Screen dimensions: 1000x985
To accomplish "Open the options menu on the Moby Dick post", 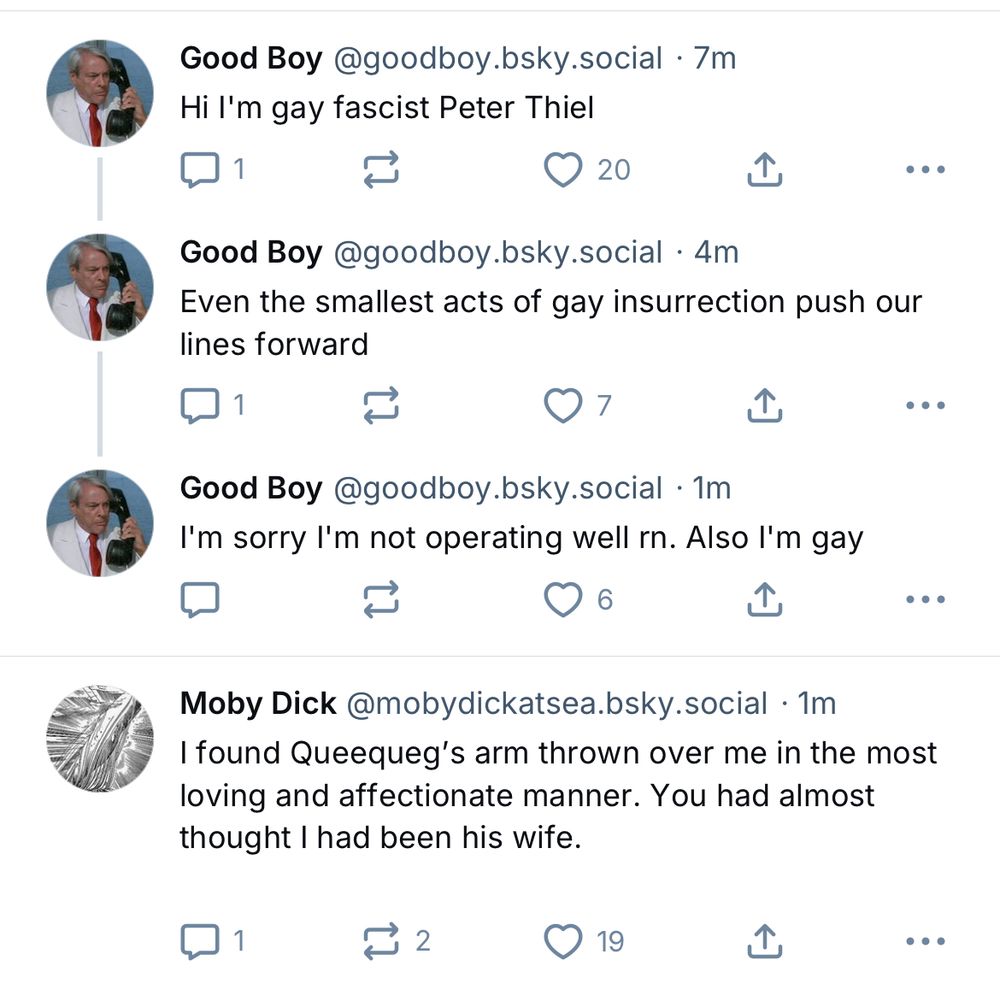I will [926, 938].
